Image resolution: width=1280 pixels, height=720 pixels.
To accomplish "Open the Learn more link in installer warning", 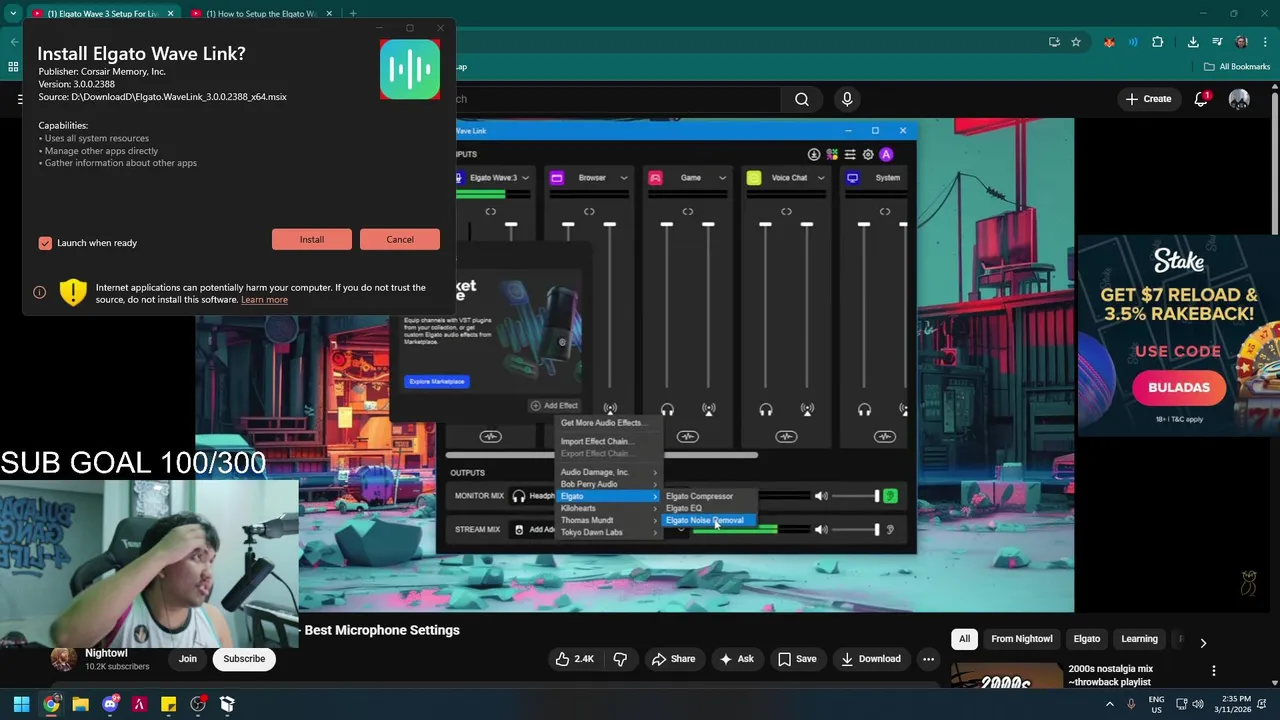I will point(264,300).
